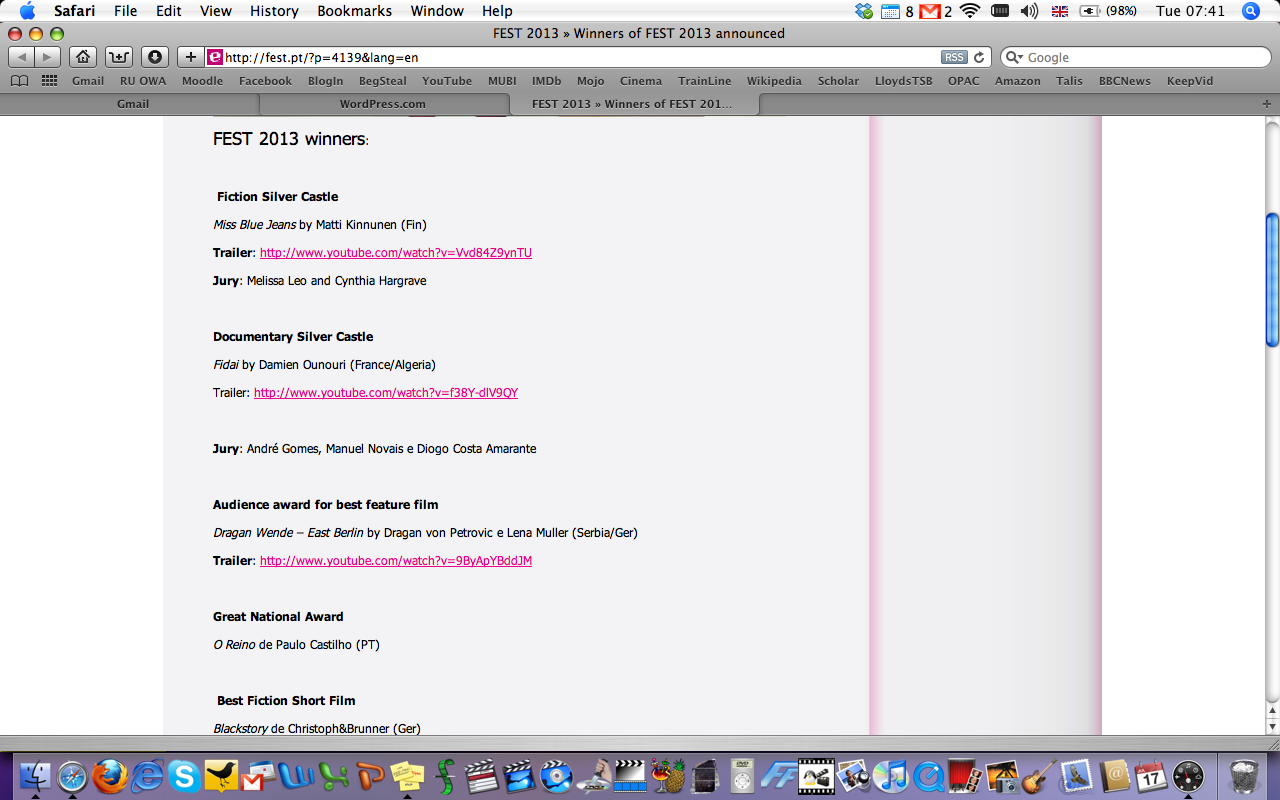Switch to the WordPress.com tab

point(383,104)
